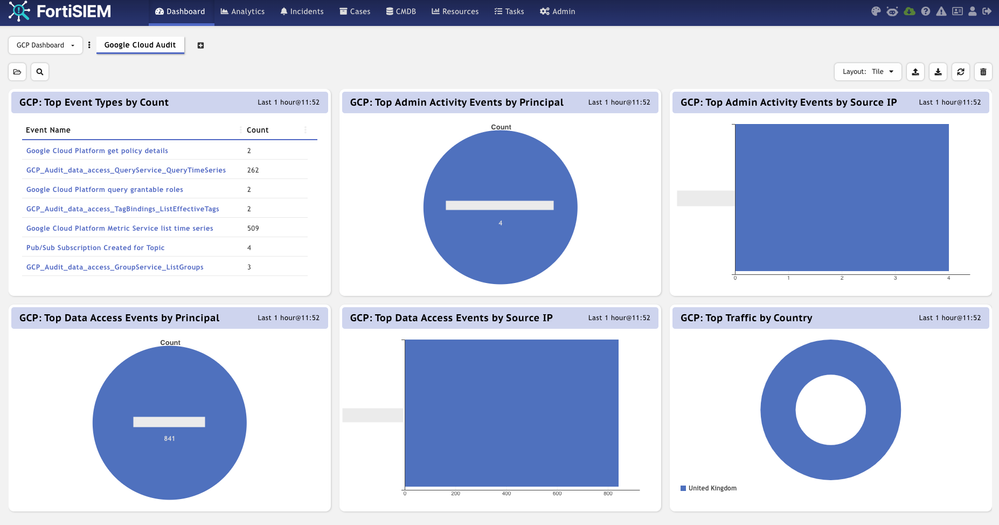Click the United Kingdom legend color swatch

pyautogui.click(x=683, y=488)
